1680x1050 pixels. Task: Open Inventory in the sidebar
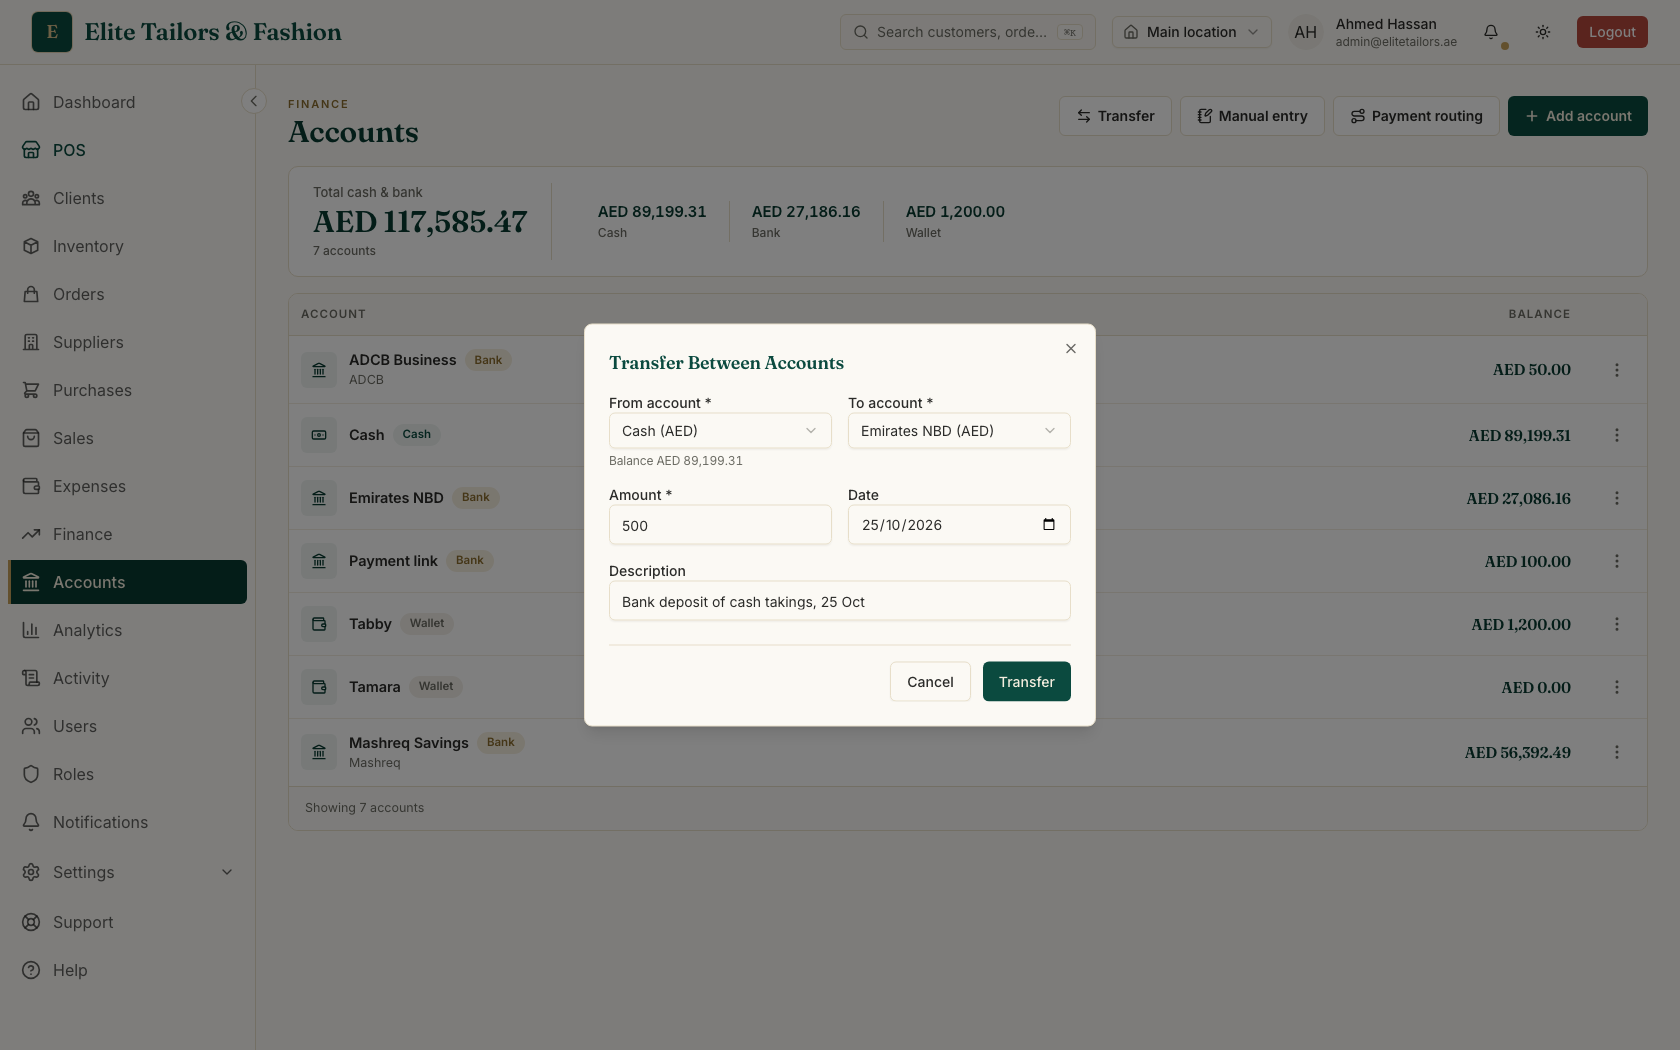pyautogui.click(x=128, y=246)
